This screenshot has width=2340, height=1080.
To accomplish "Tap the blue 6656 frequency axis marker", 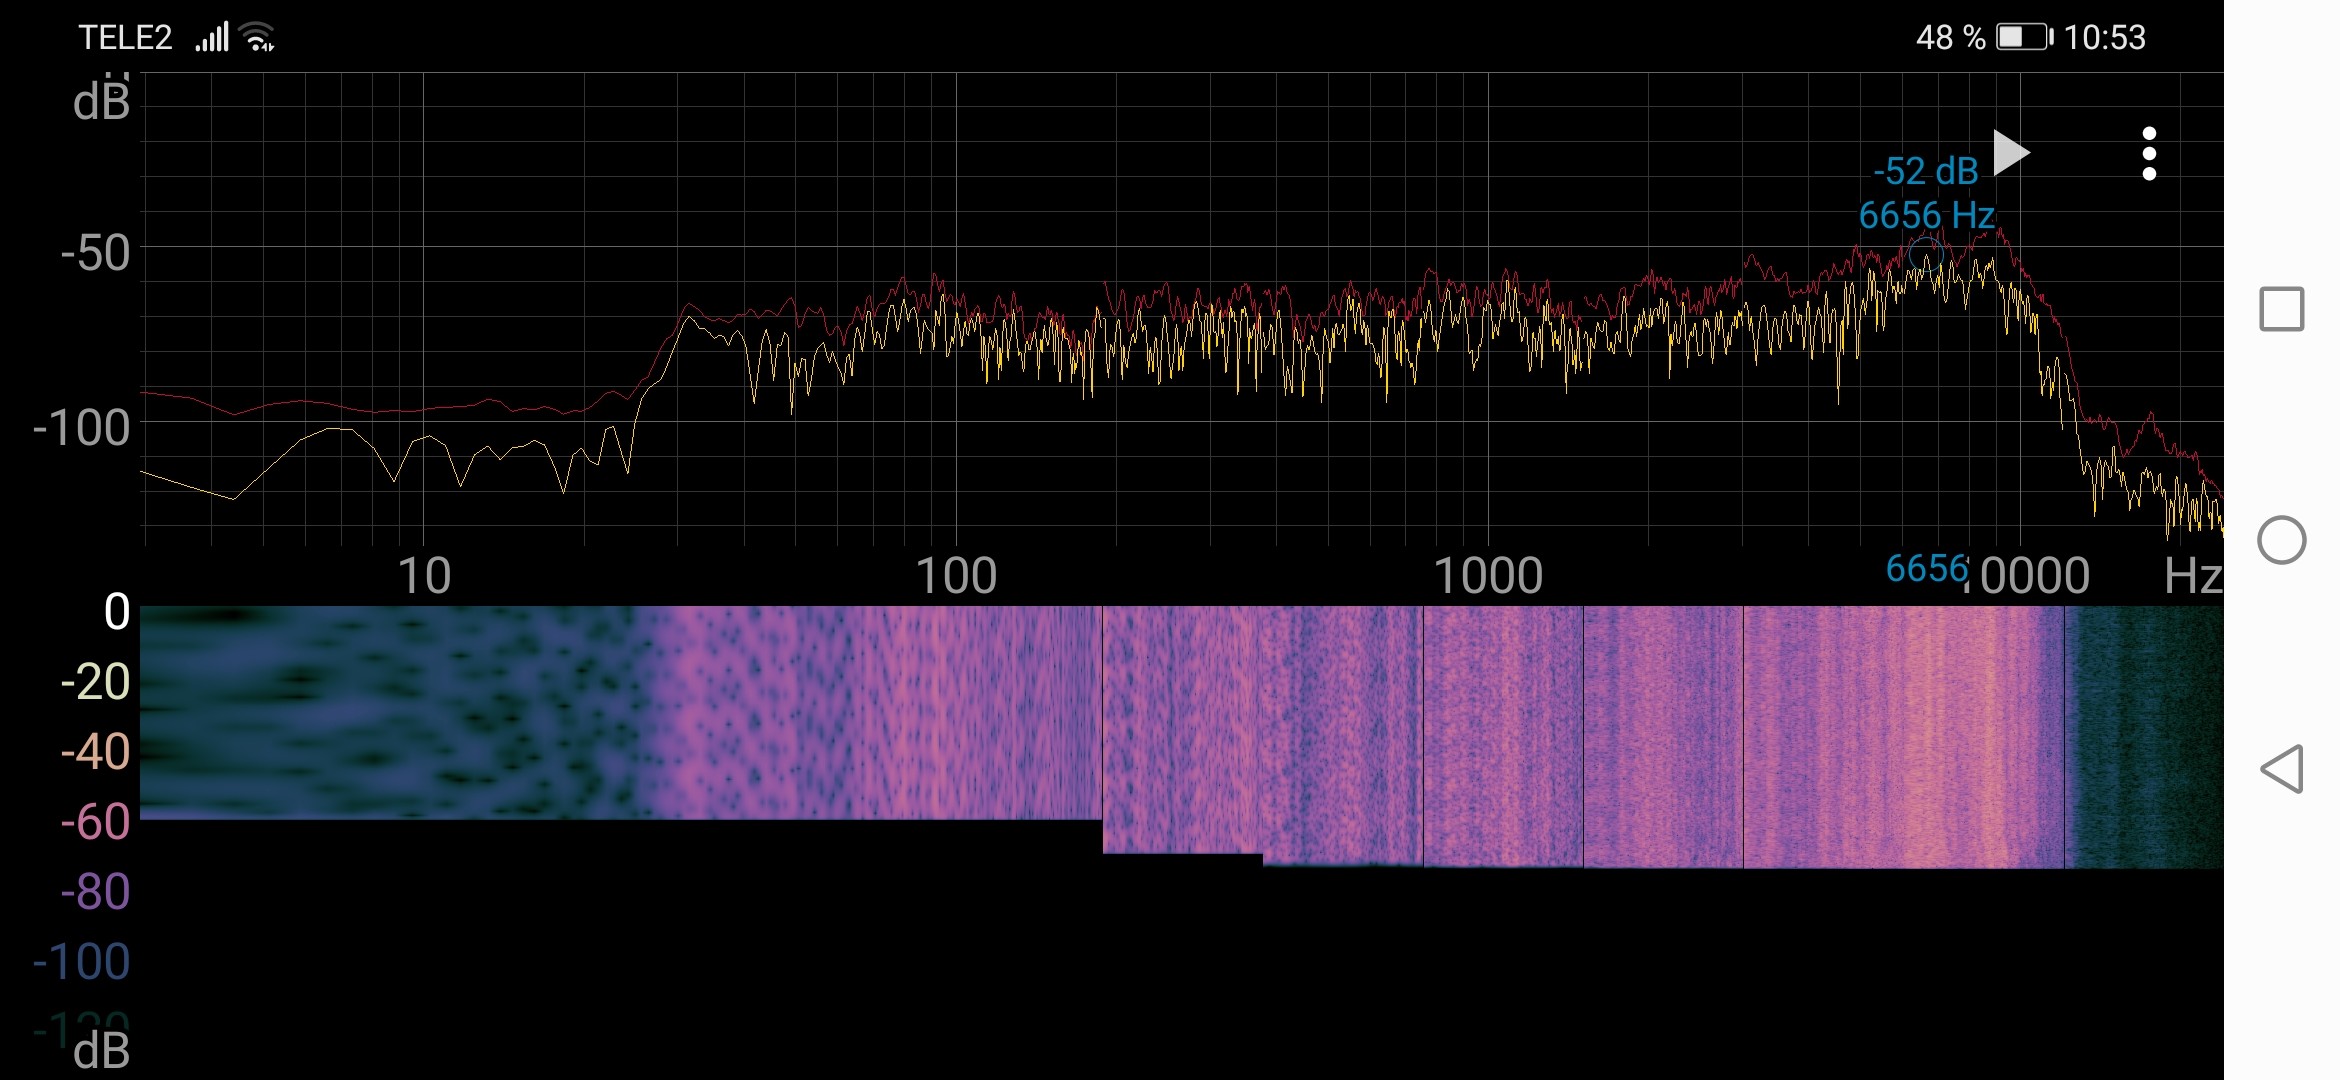I will [x=1927, y=568].
